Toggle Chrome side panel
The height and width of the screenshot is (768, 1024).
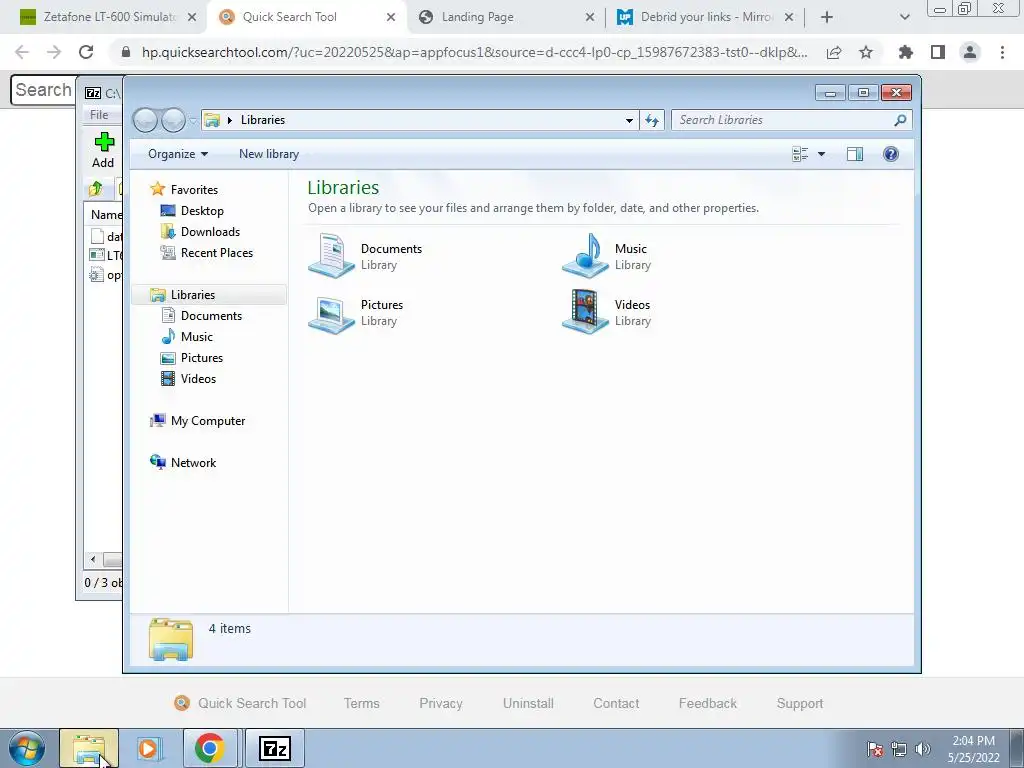pyautogui.click(x=938, y=52)
